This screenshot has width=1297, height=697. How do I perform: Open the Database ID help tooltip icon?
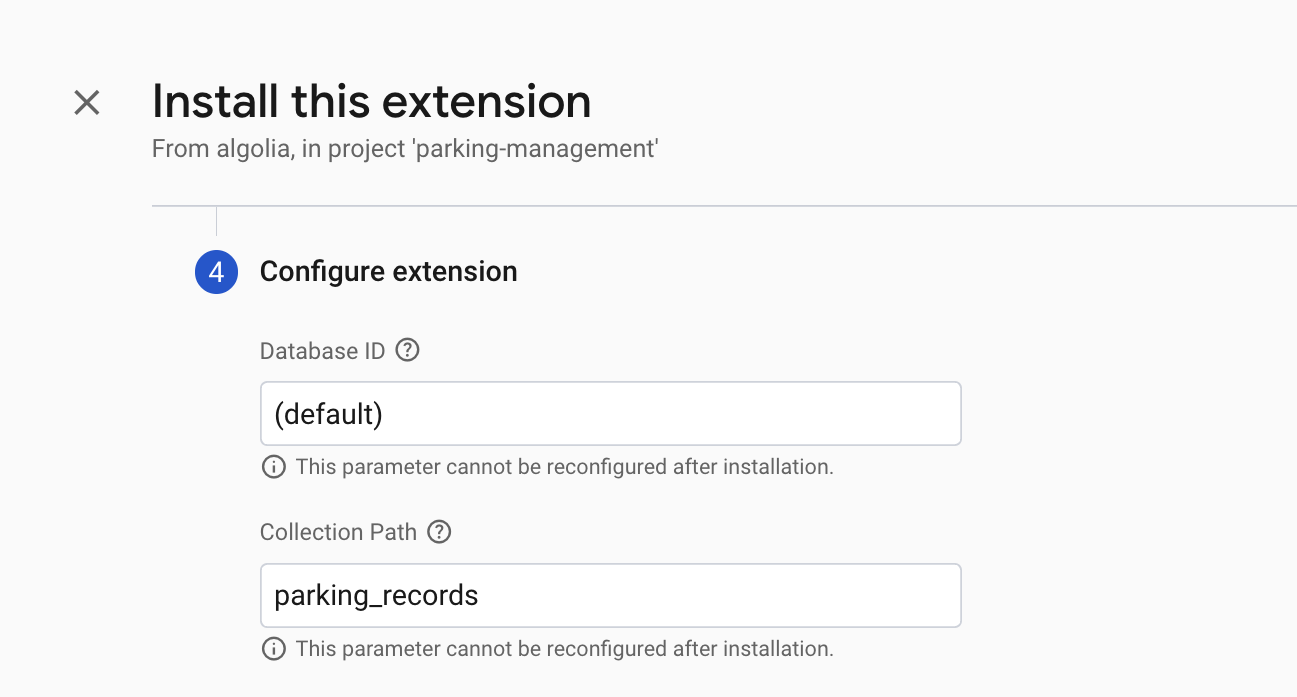point(407,351)
